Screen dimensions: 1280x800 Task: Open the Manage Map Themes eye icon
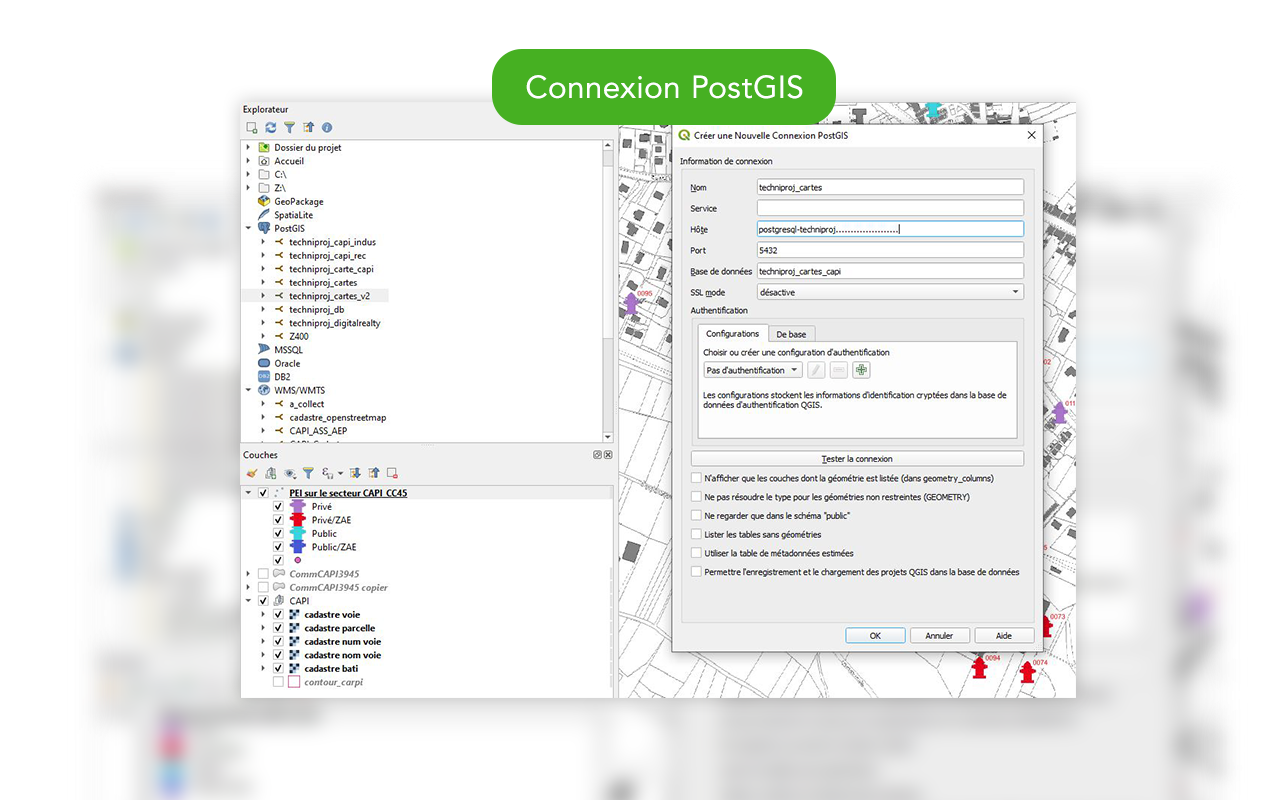[x=290, y=473]
